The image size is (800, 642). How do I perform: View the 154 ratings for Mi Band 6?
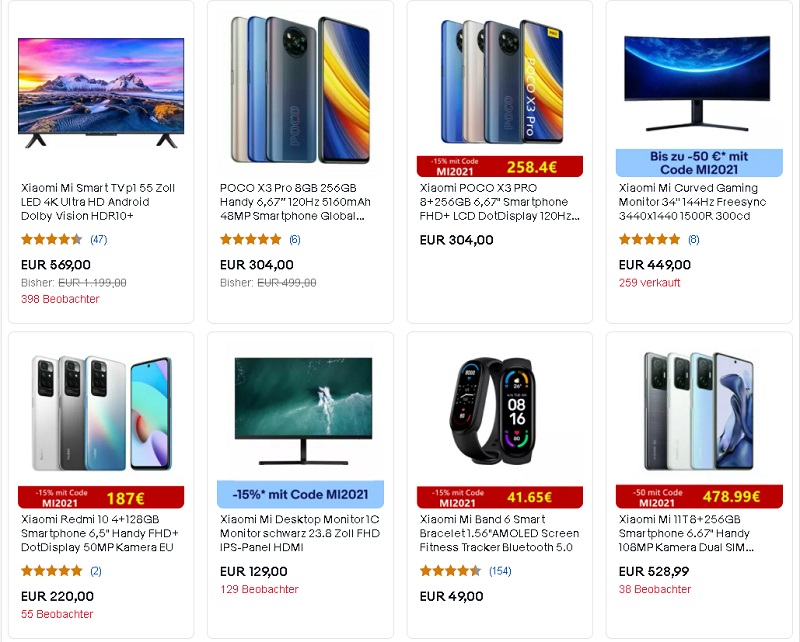pos(500,571)
